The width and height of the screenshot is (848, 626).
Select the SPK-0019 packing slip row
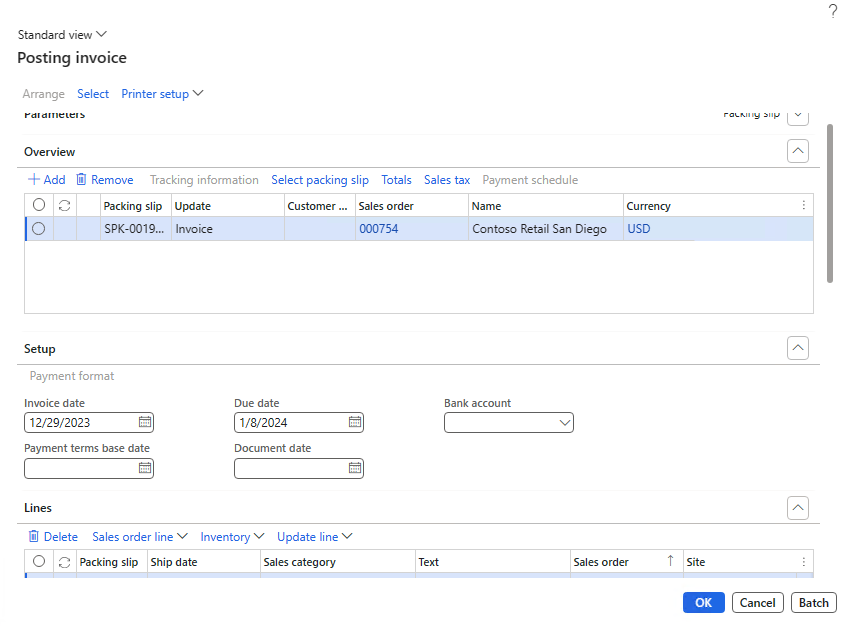pyautogui.click(x=39, y=229)
